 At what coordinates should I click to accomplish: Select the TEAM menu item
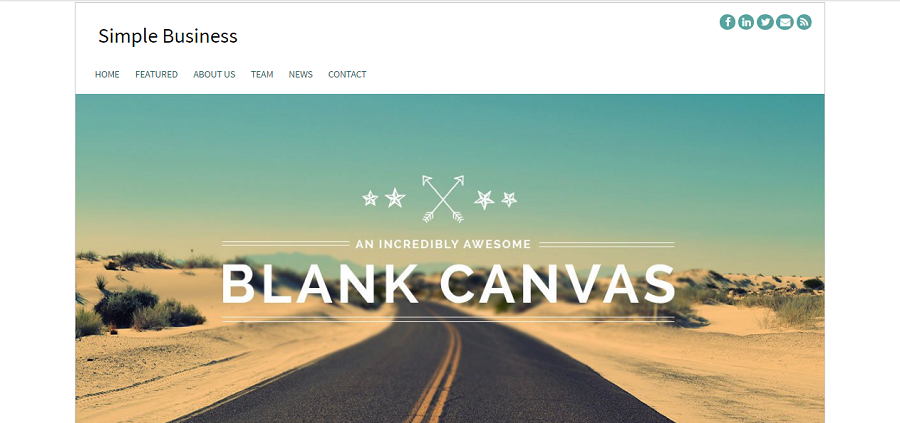click(262, 75)
